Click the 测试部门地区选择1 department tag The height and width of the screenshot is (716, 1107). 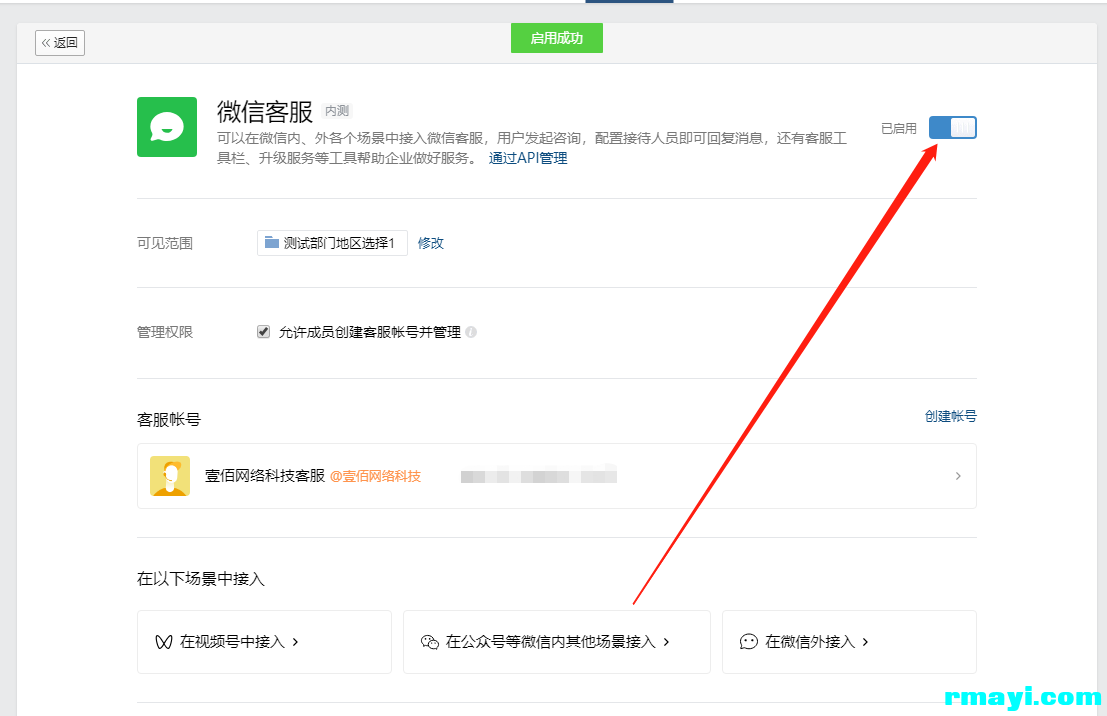click(332, 243)
